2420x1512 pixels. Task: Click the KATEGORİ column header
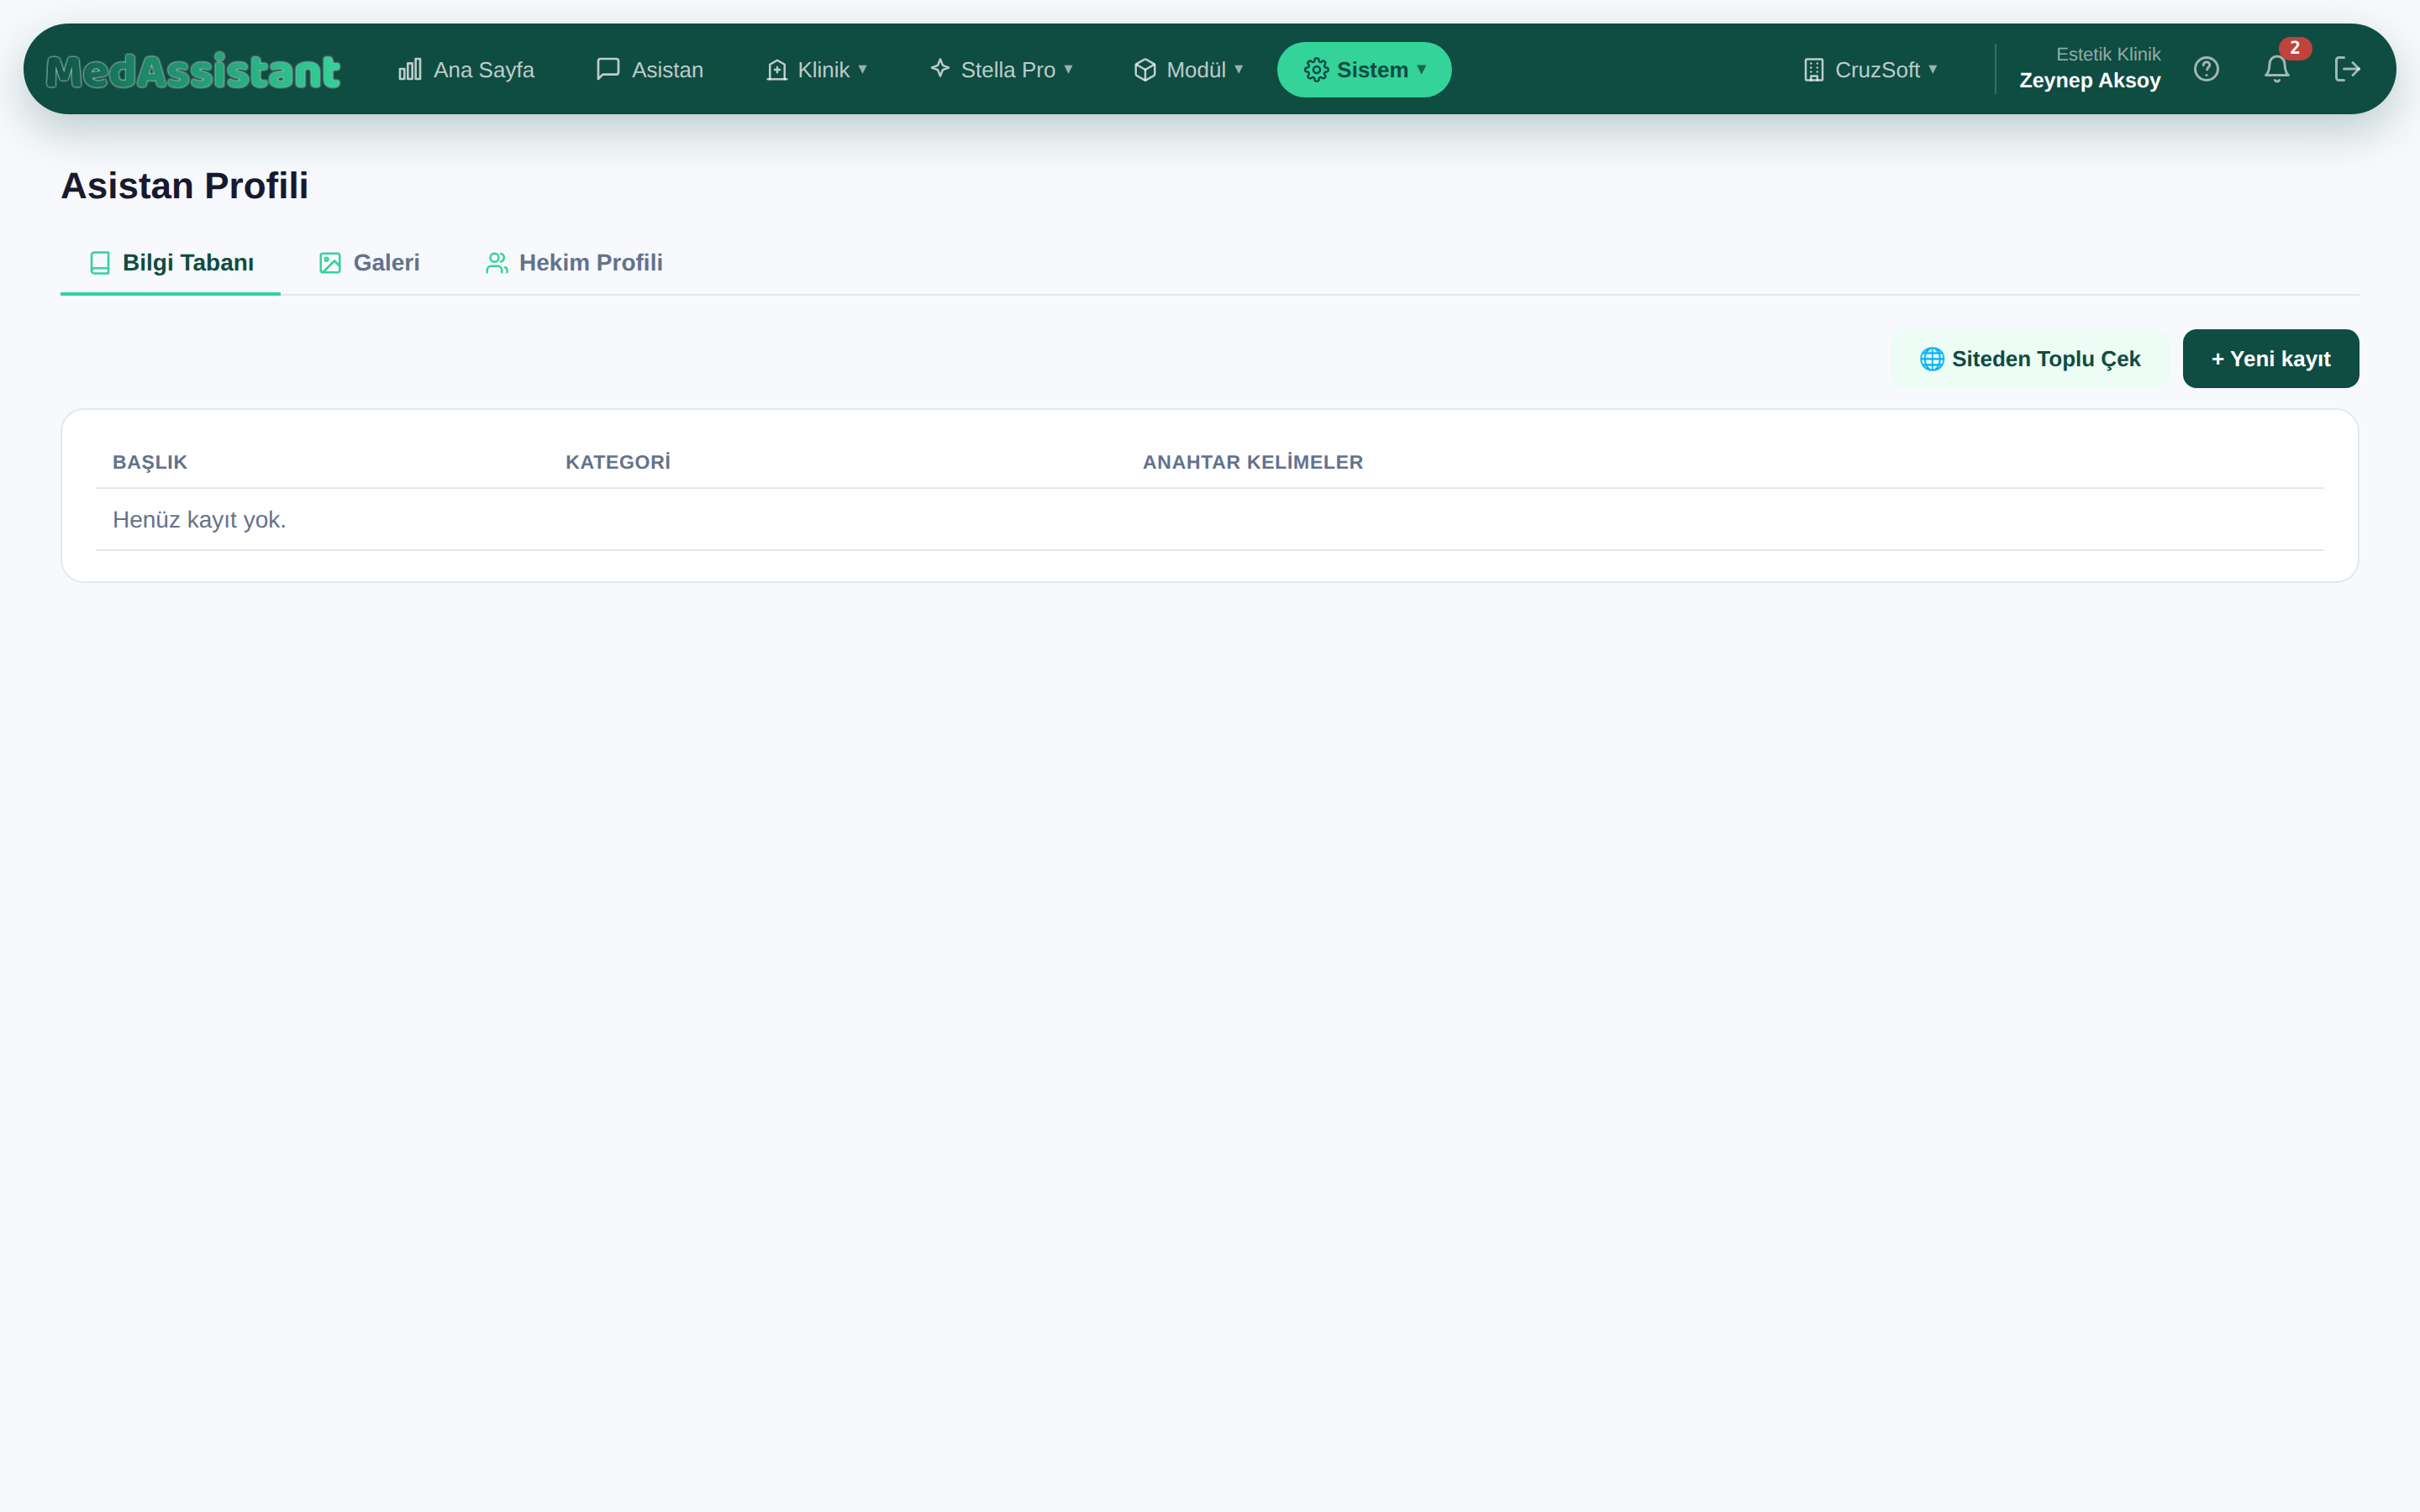618,462
